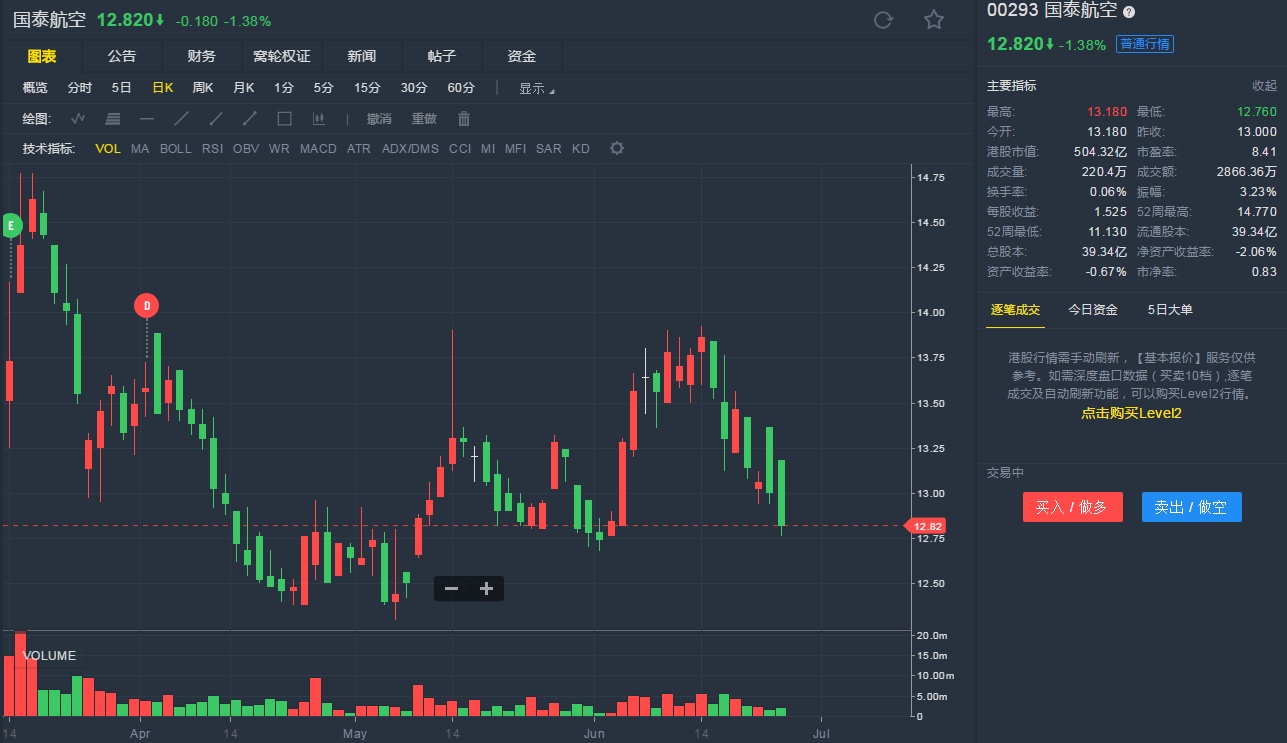Select the 15分 period
1287x743 pixels.
point(367,88)
